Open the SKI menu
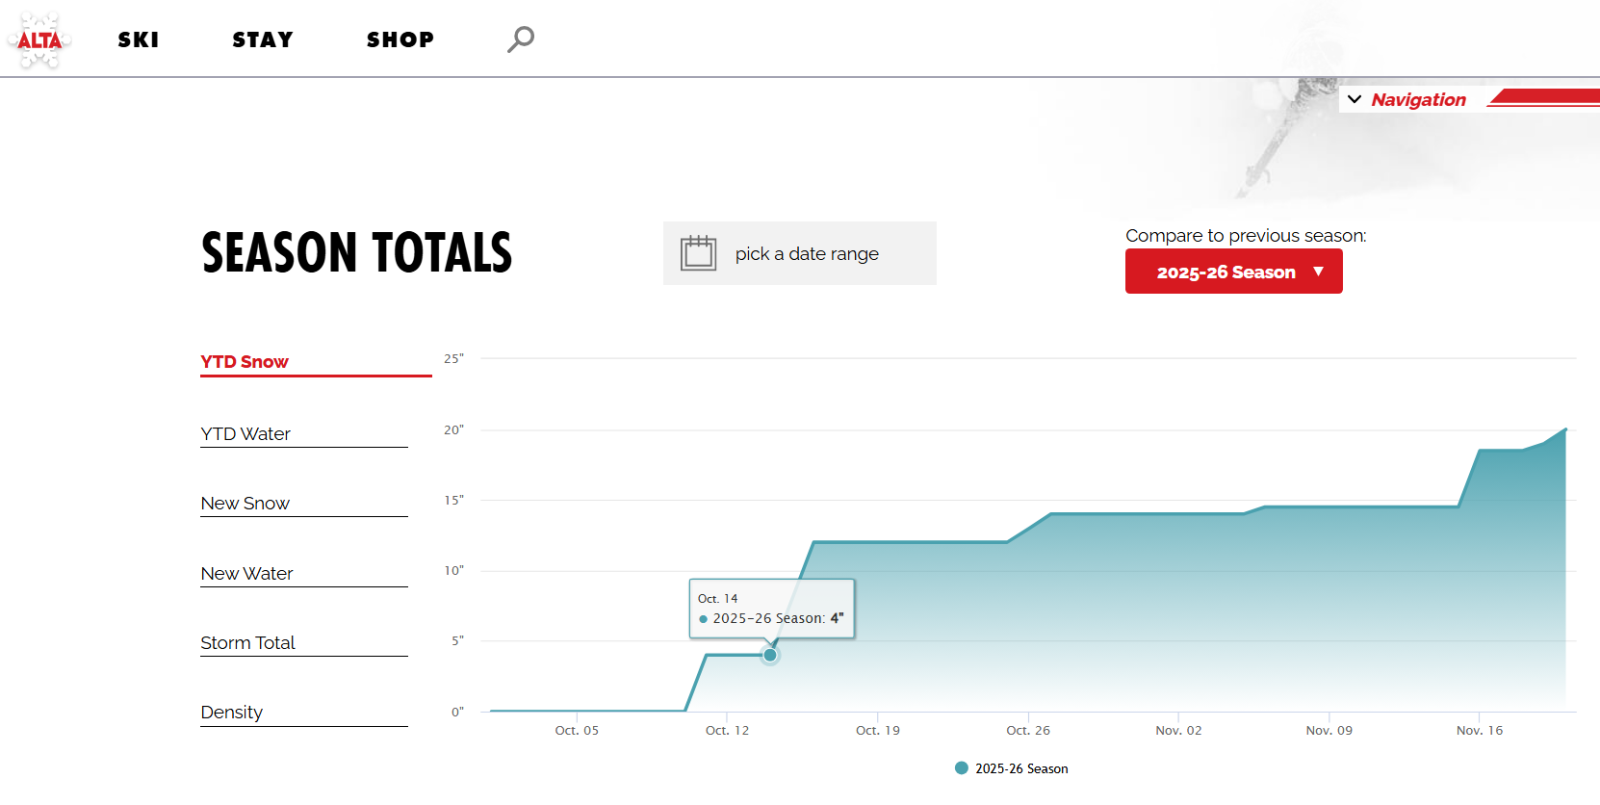Screen dimensions: 1600x805 [x=138, y=40]
